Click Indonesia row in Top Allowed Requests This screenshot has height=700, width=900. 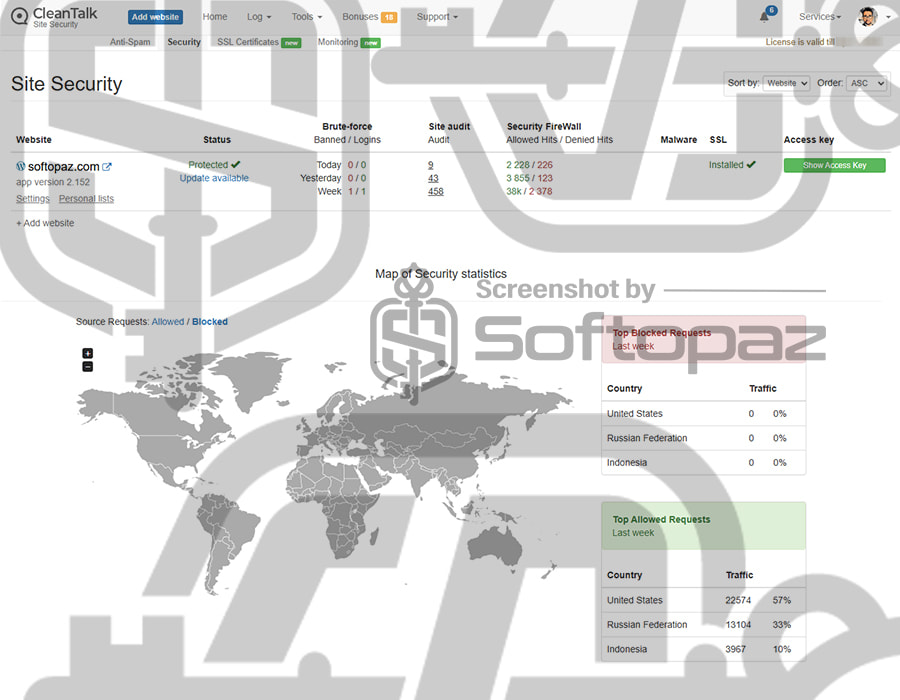point(704,650)
